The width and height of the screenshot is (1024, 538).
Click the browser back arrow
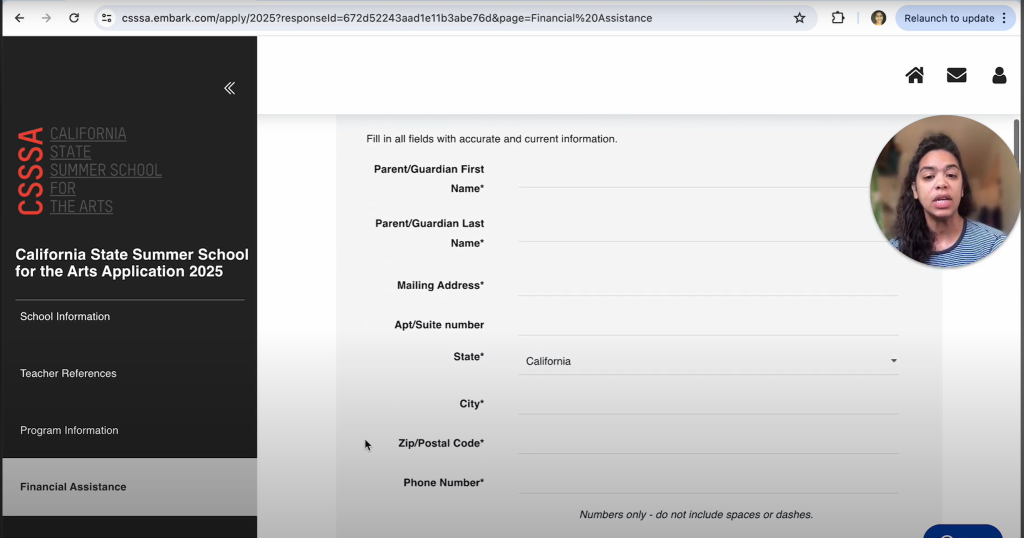19,18
